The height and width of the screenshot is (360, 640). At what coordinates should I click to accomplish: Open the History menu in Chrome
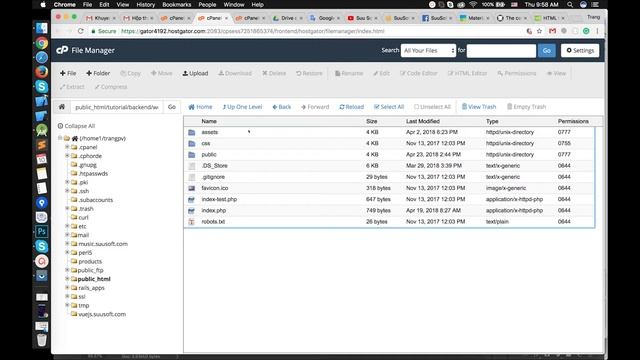tap(145, 4)
